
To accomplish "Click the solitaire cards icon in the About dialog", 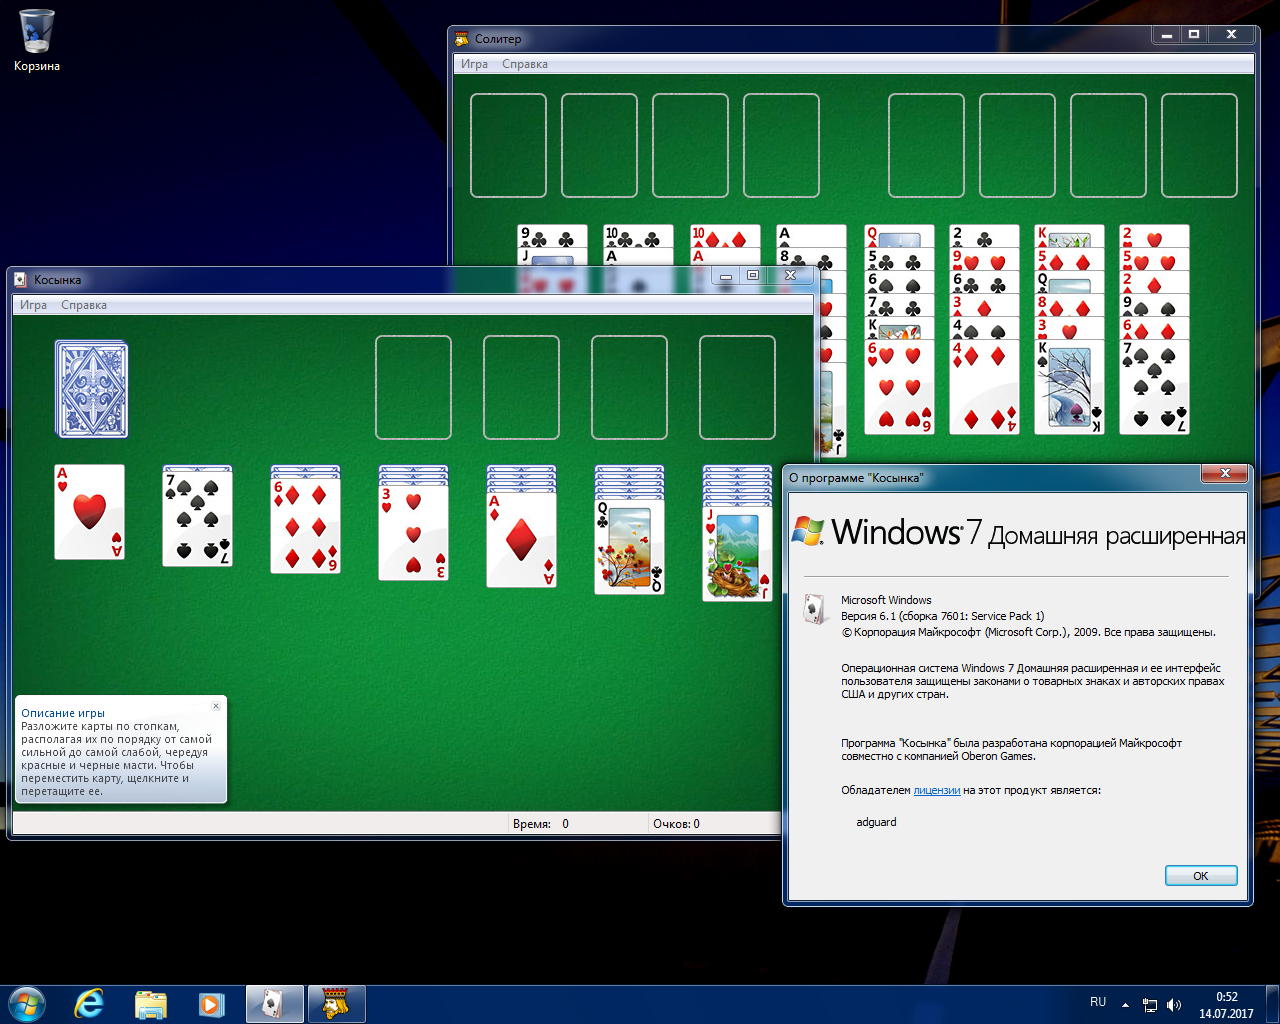I will [814, 608].
